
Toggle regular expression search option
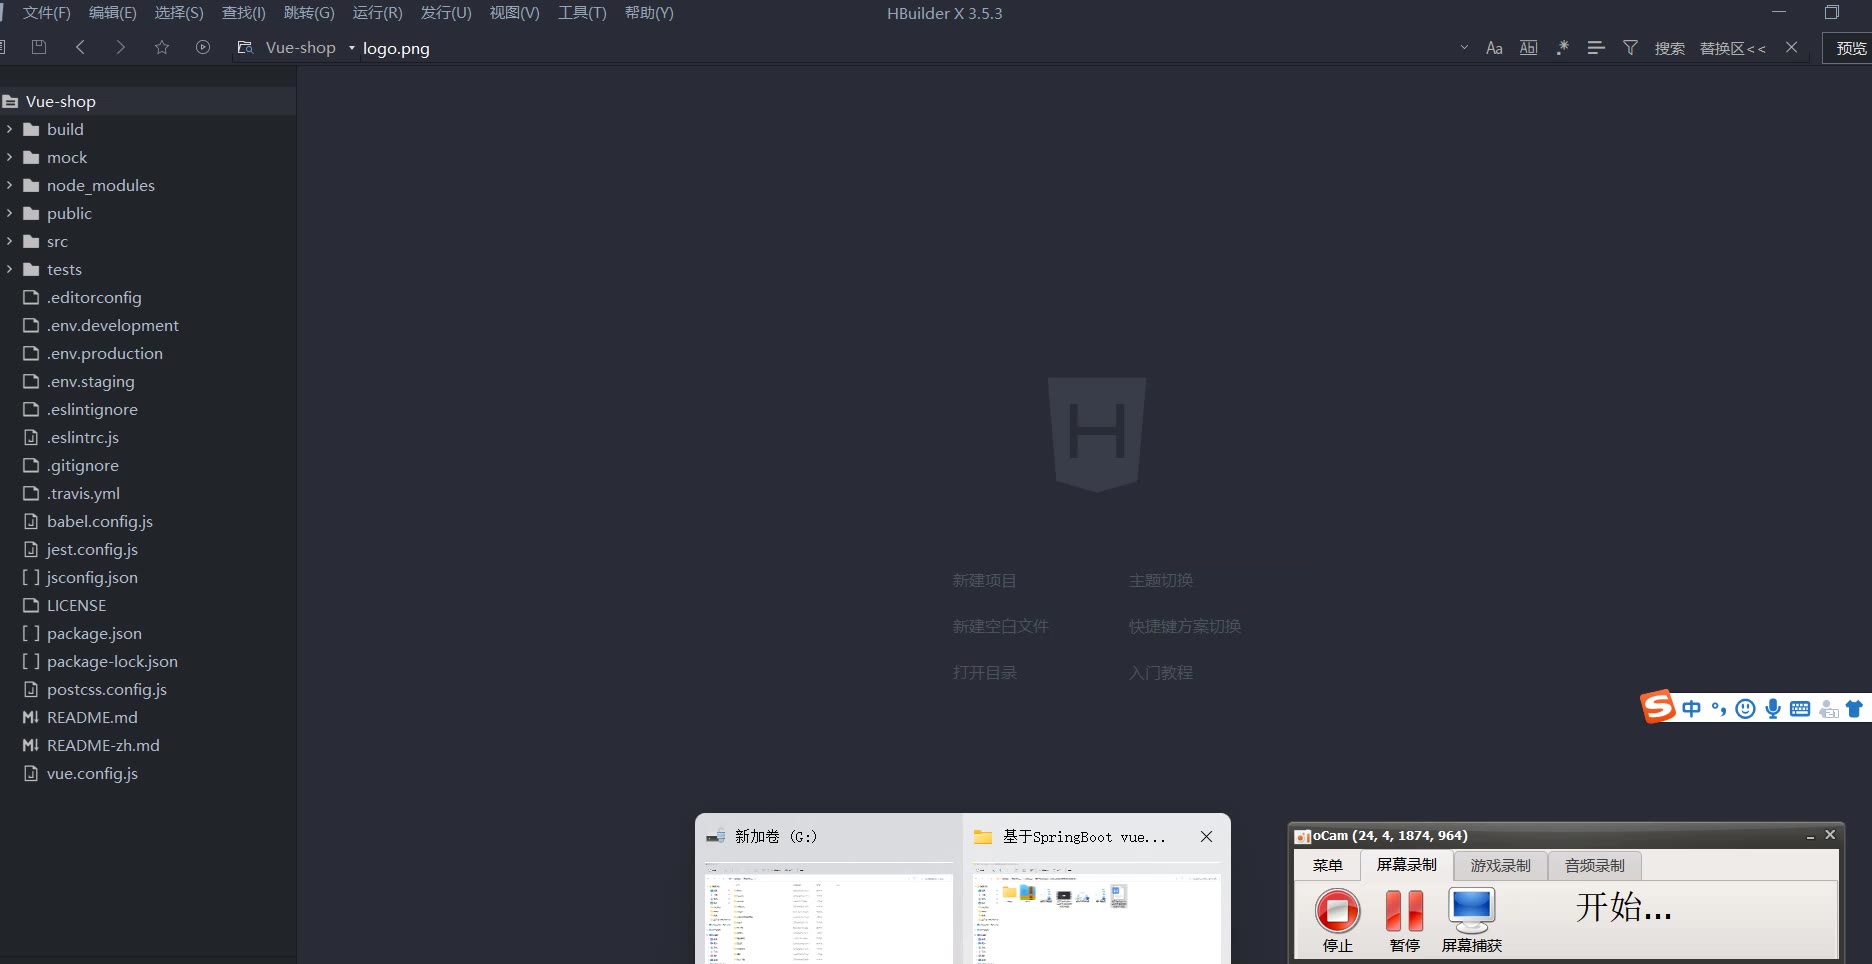tap(1562, 48)
